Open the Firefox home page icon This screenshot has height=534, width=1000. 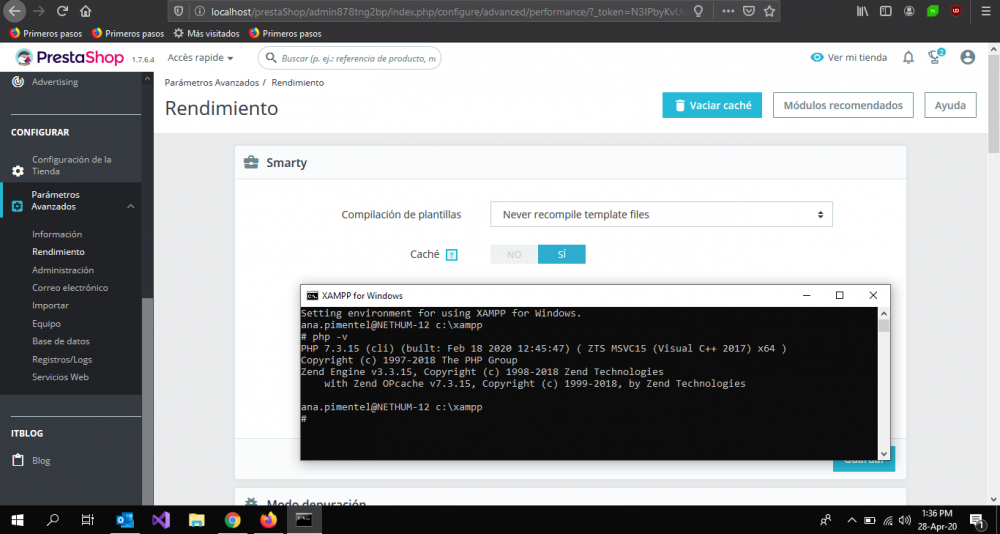[x=85, y=11]
